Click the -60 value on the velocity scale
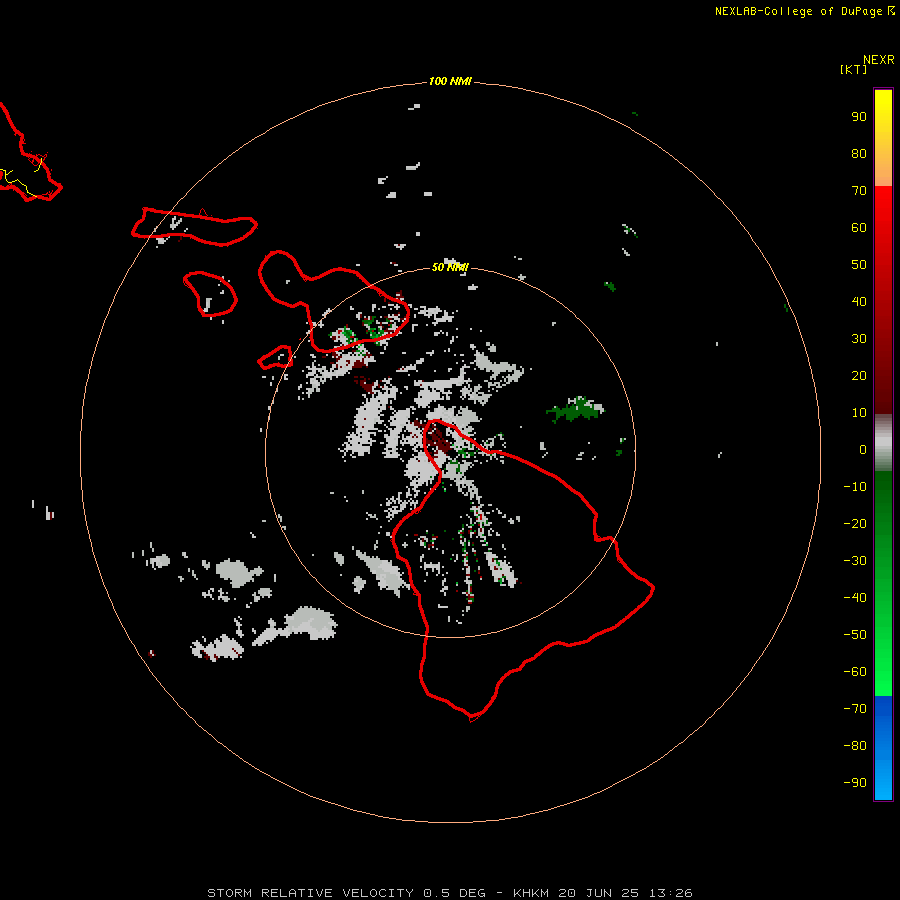The image size is (900, 900). (x=855, y=672)
